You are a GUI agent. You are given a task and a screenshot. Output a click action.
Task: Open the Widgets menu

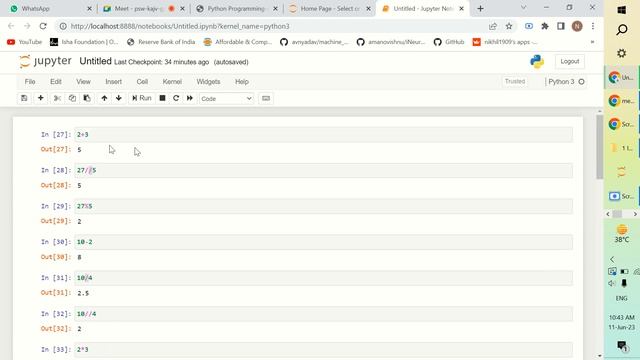click(208, 82)
